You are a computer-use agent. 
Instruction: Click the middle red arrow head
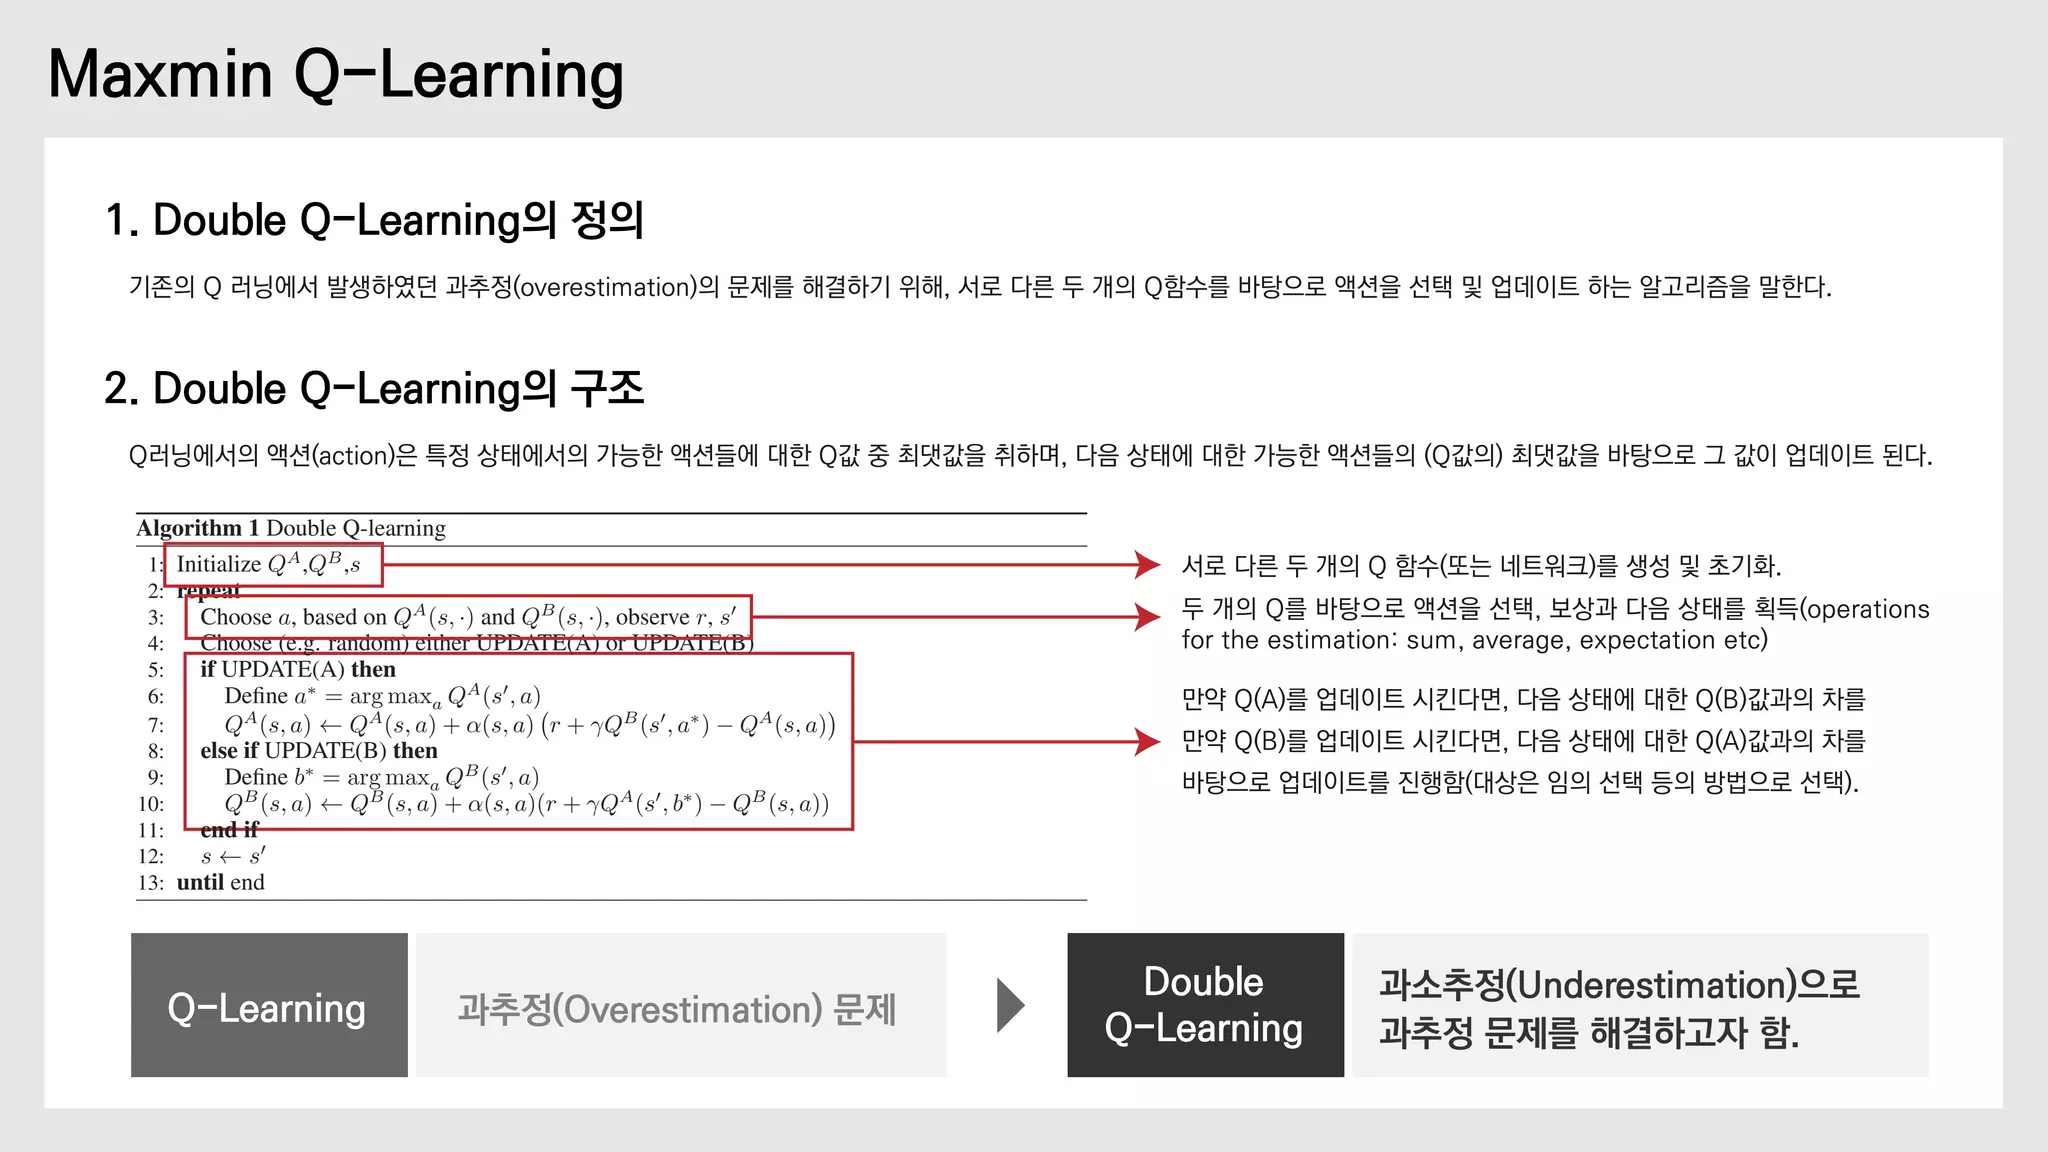coord(1146,616)
